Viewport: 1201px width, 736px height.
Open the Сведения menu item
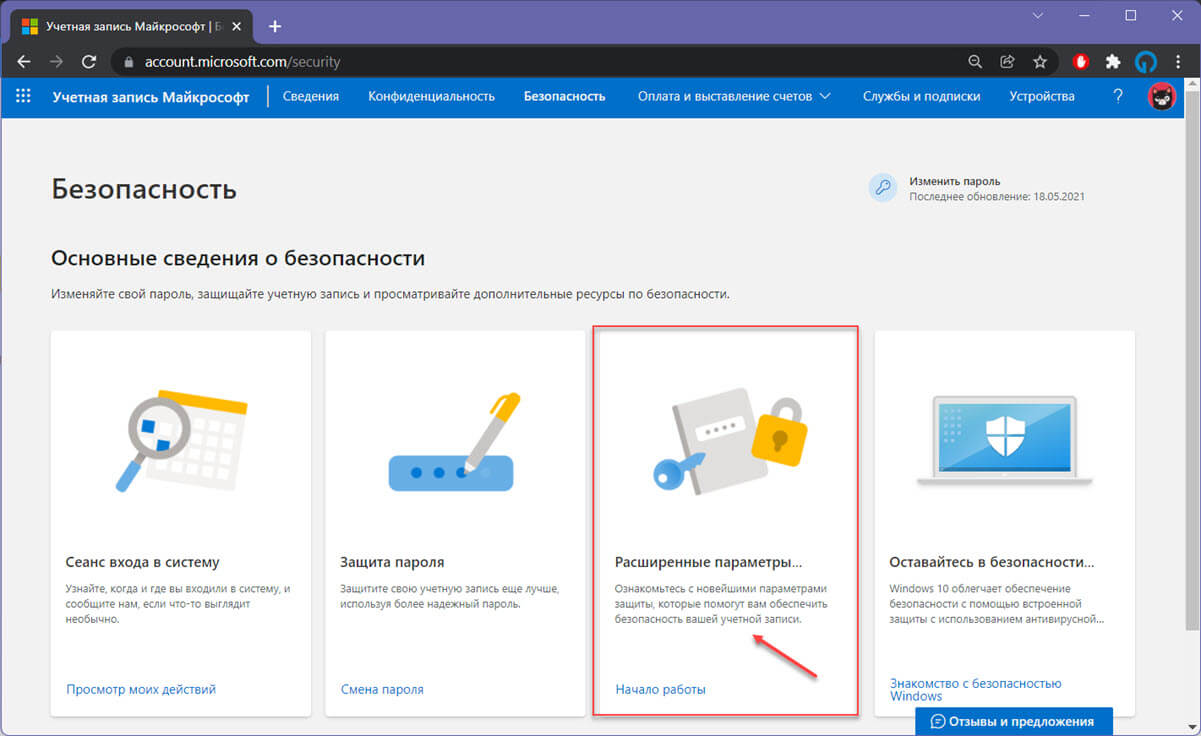311,97
